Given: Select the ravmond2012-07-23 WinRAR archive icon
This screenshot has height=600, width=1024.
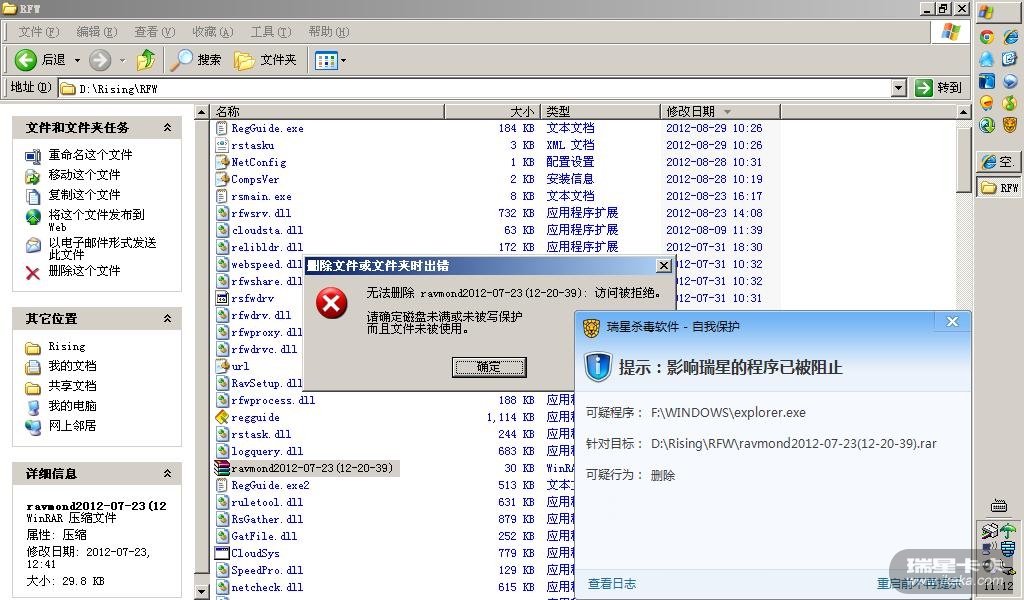Looking at the screenshot, I should (222, 468).
